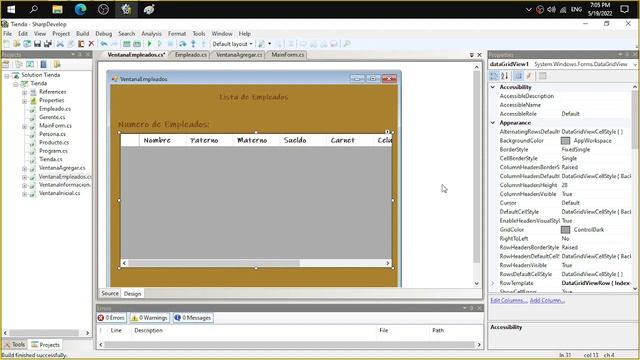
Task: Expand the RowTemplate property
Action: pyautogui.click(x=493, y=283)
